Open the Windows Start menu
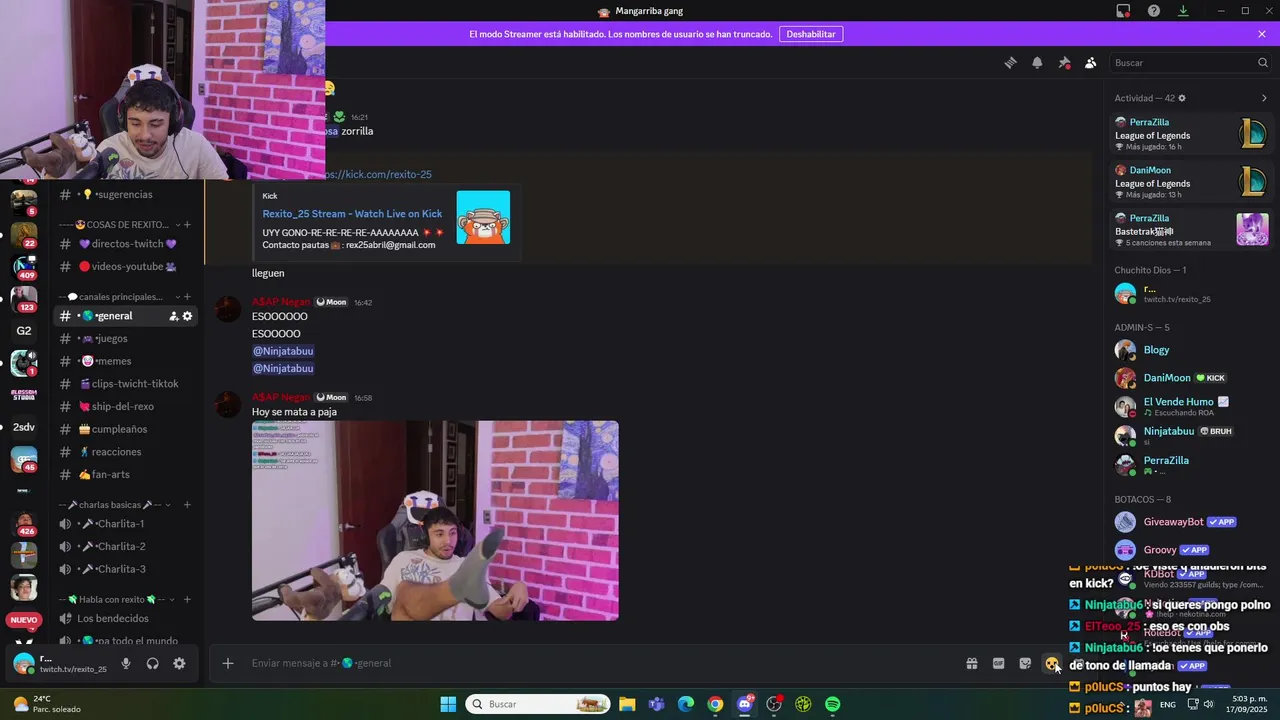 448,704
